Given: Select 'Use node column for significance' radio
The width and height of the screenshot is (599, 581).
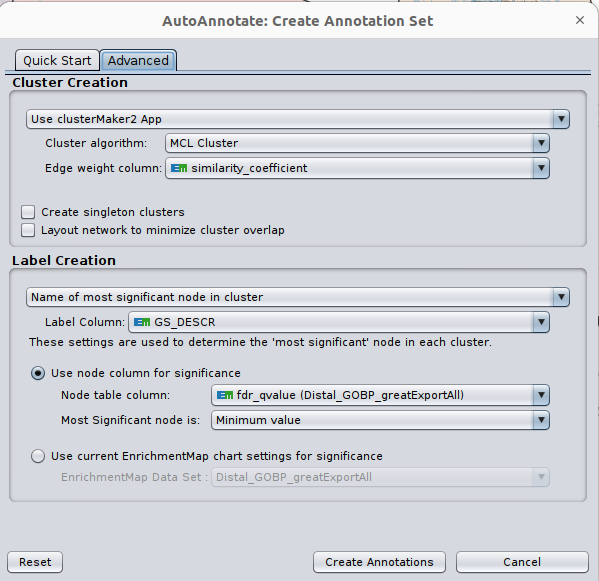Looking at the screenshot, I should (38, 373).
